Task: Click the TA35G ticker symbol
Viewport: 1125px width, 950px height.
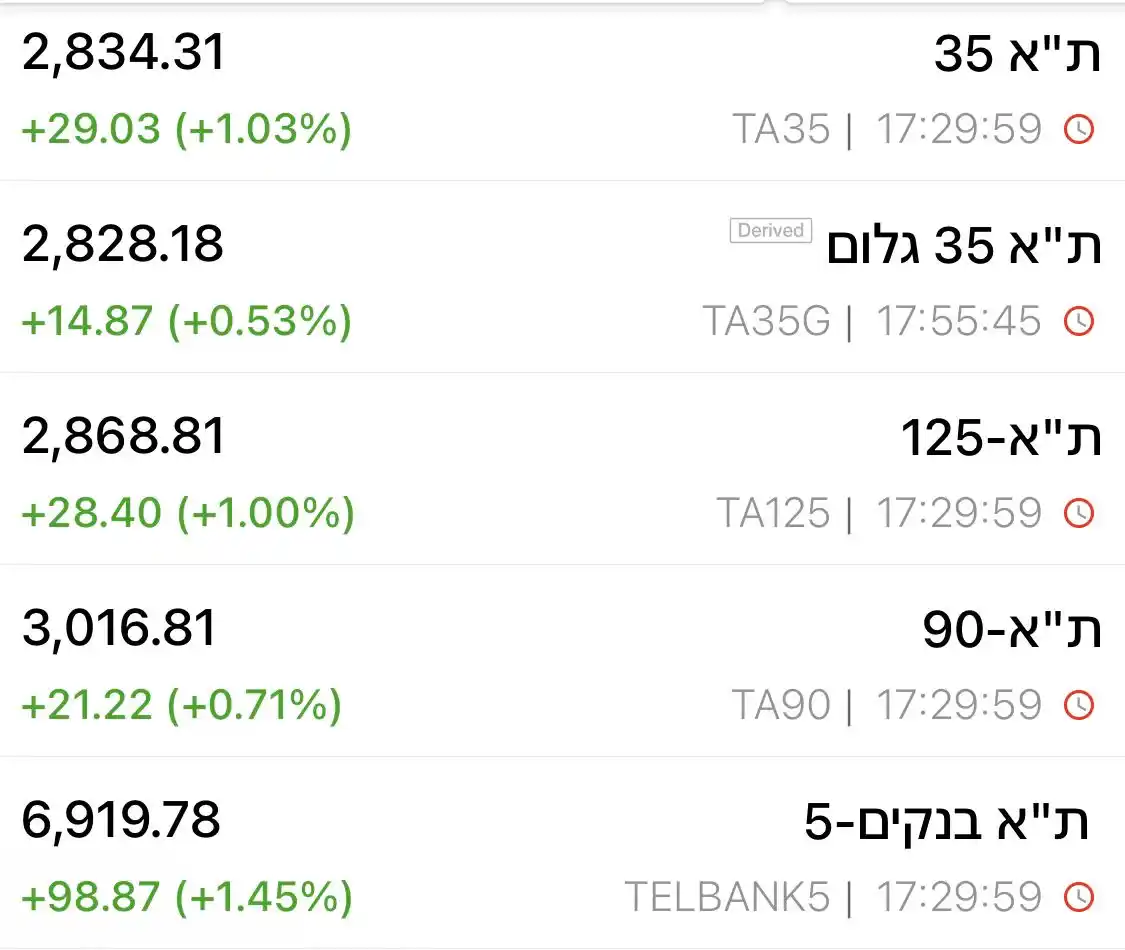Action: [766, 321]
